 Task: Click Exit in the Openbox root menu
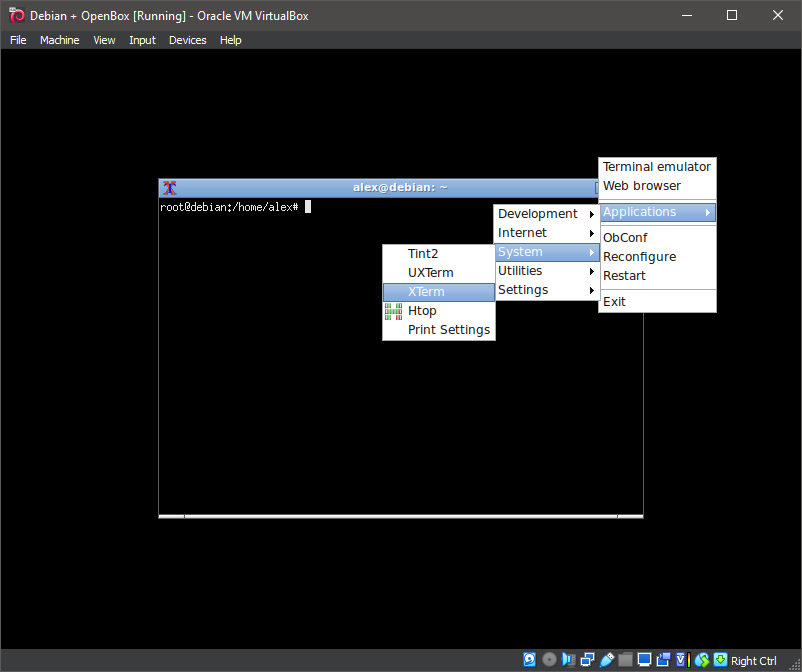coord(614,301)
